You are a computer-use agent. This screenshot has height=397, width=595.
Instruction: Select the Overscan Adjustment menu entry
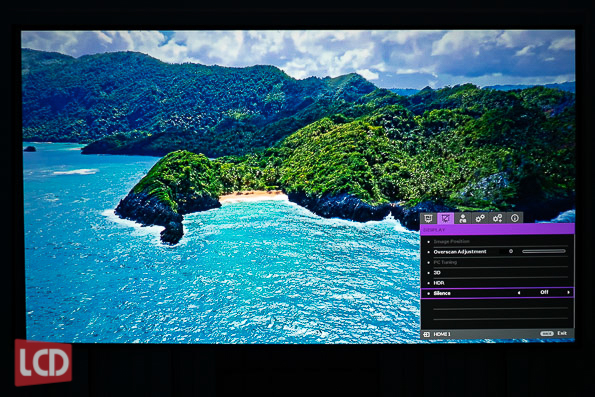click(x=460, y=252)
